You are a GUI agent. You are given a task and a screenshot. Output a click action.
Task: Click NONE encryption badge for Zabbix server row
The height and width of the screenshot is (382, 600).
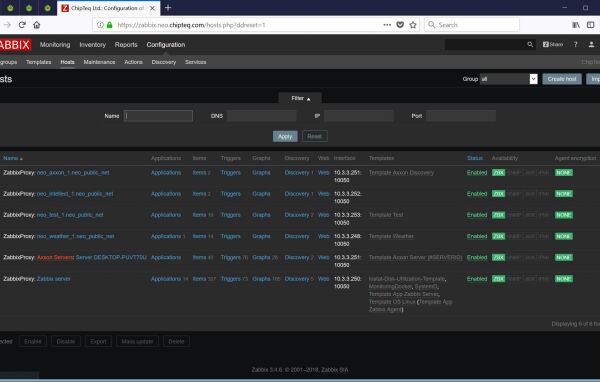point(564,279)
